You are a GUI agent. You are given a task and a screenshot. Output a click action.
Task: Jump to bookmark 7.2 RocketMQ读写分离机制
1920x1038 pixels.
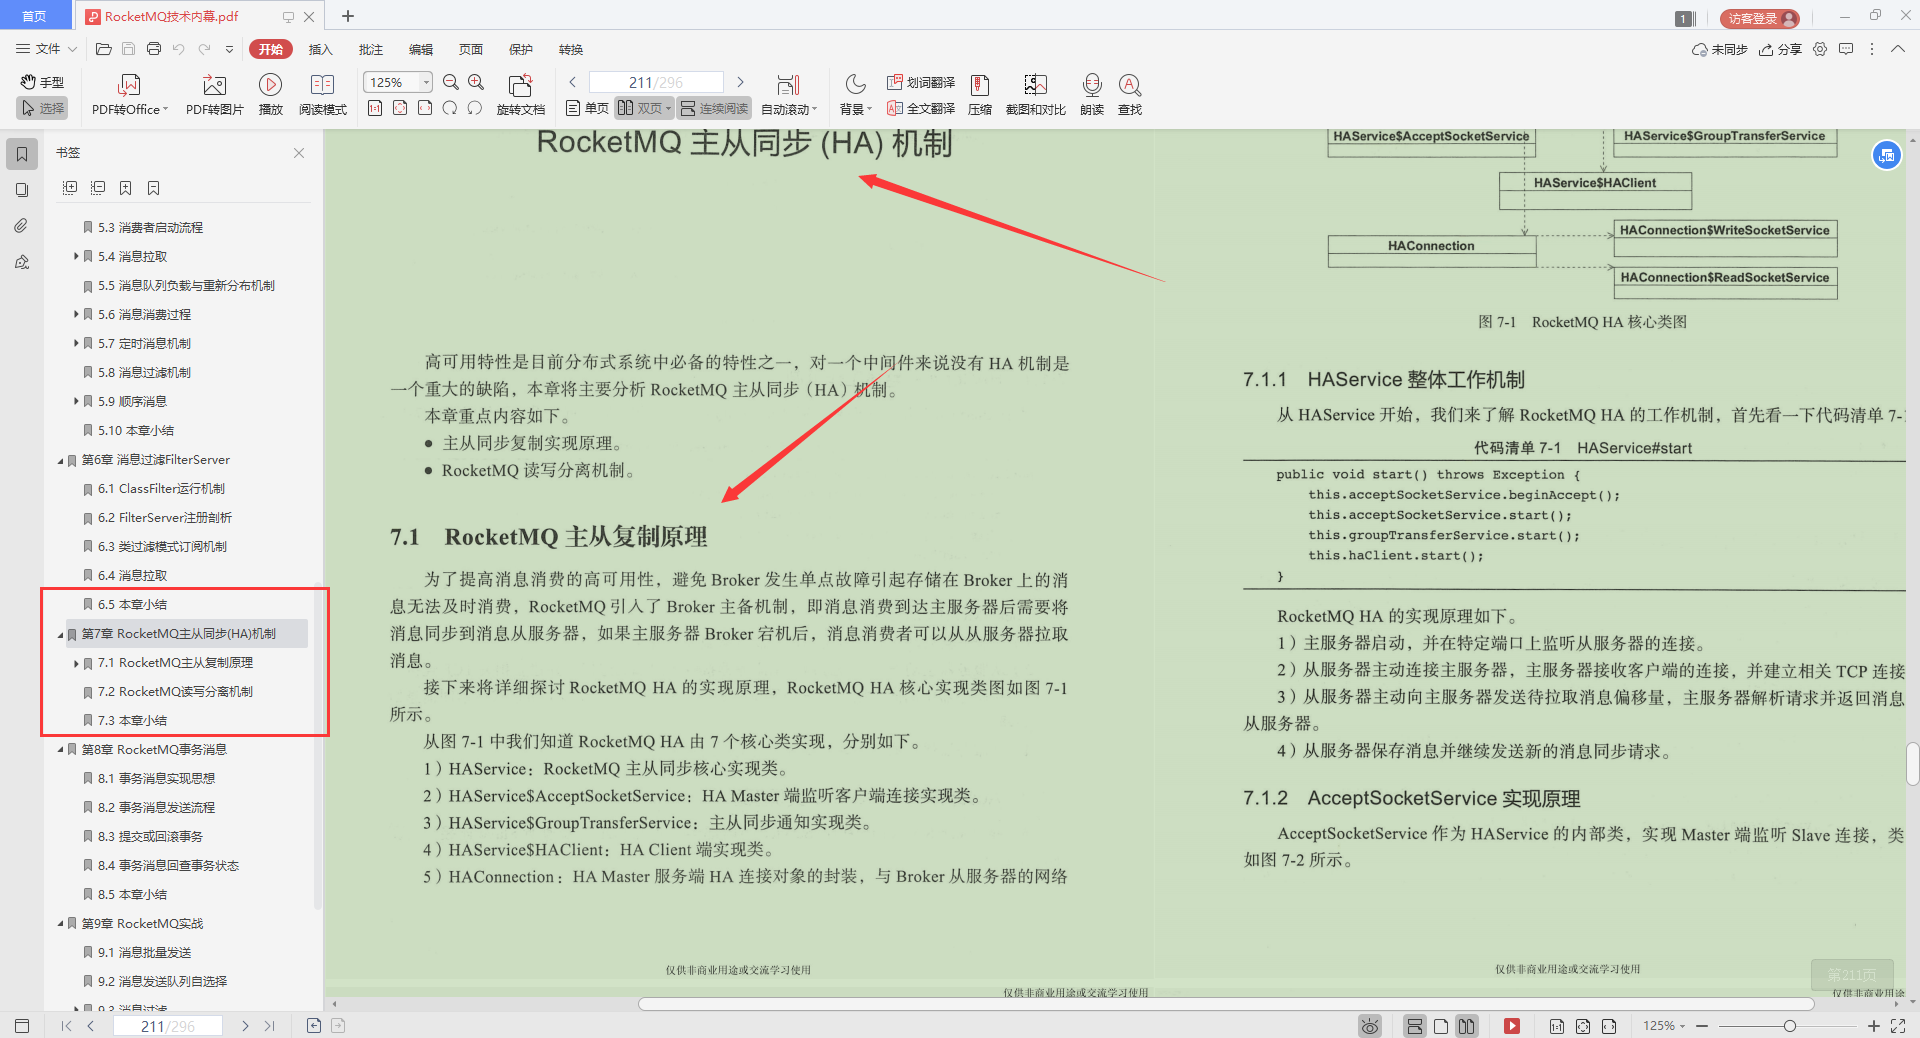tap(175, 692)
